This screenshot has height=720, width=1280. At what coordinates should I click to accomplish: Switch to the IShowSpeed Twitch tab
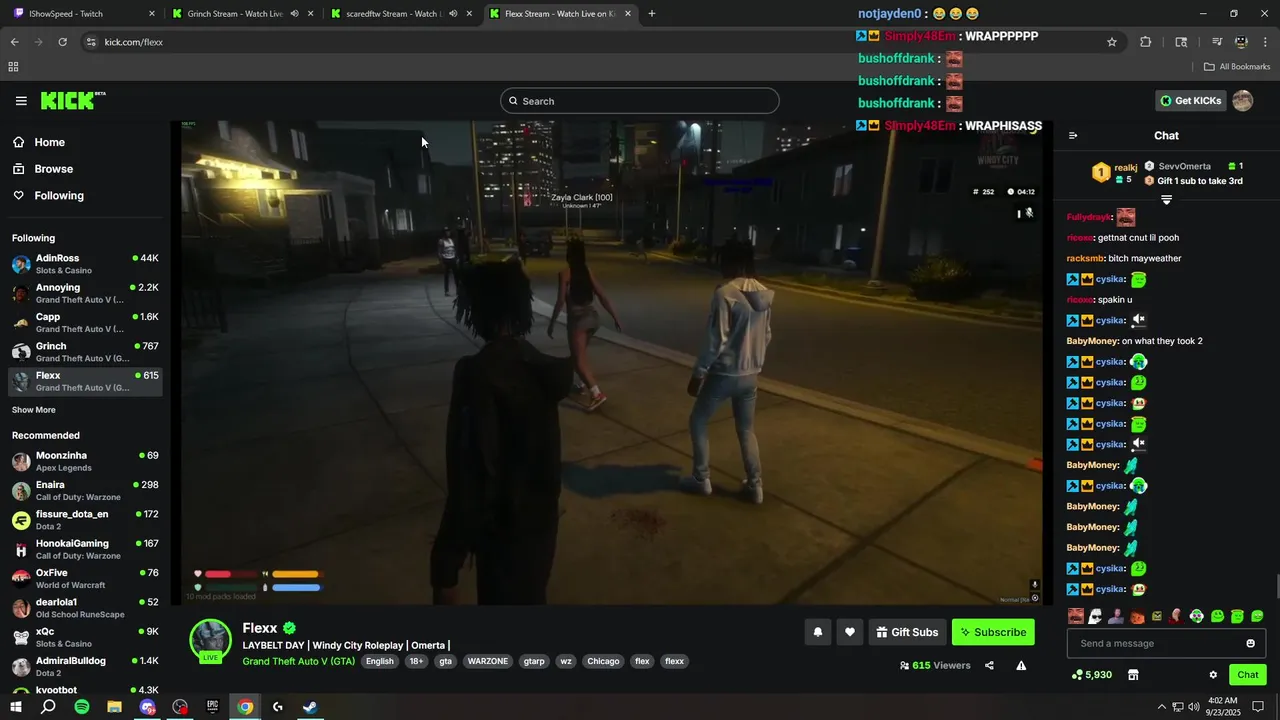click(x=84, y=14)
